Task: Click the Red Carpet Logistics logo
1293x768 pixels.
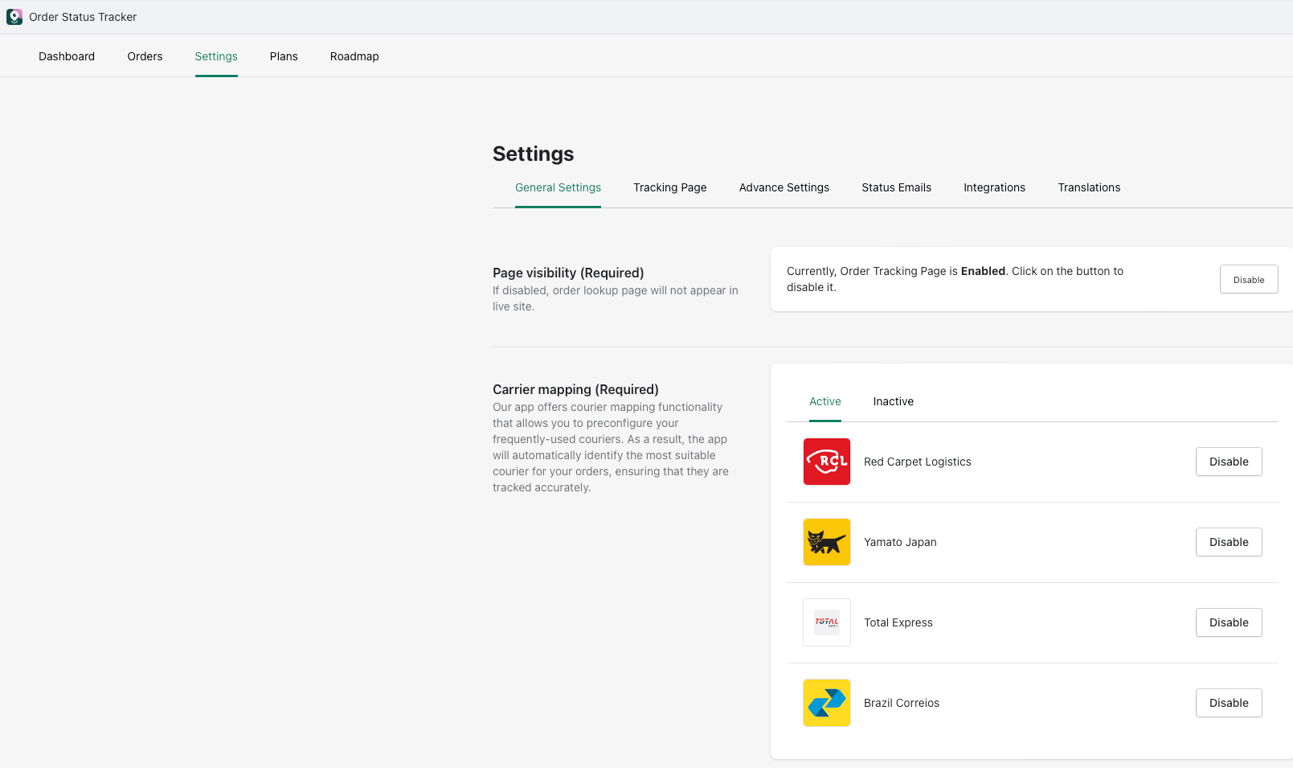Action: 826,461
